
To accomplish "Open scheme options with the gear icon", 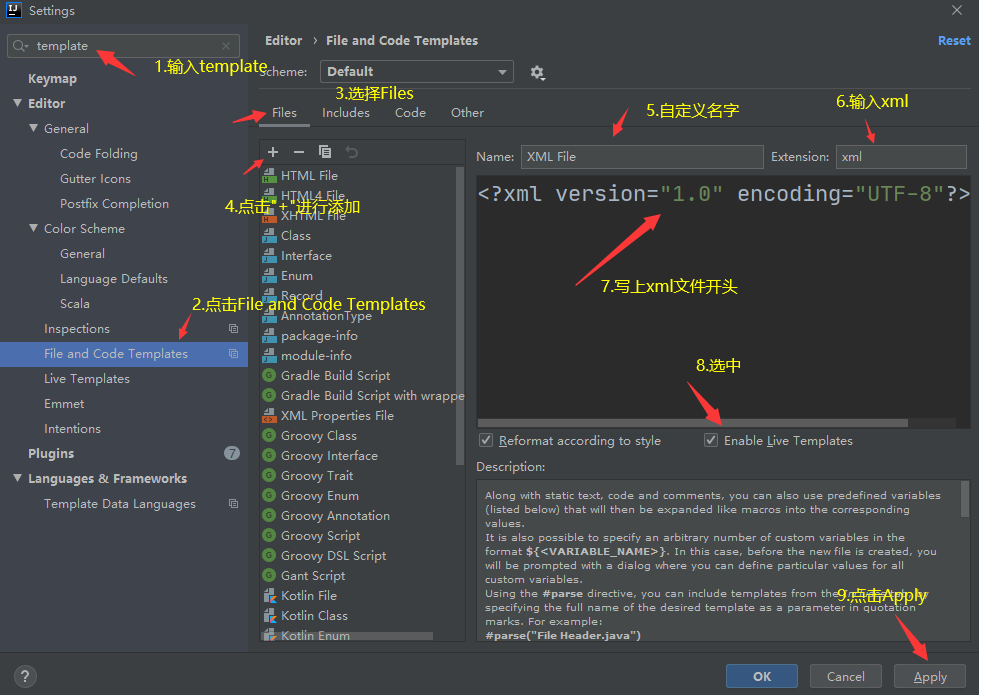I will tap(538, 72).
